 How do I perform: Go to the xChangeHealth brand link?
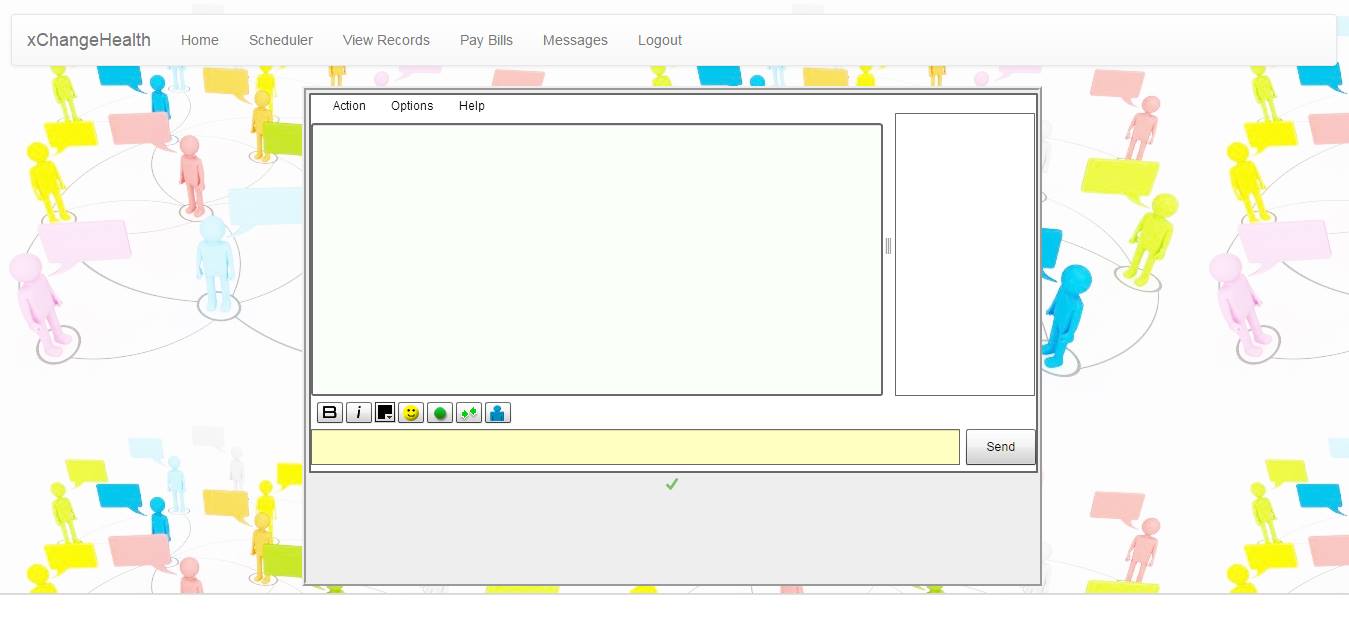tap(89, 40)
